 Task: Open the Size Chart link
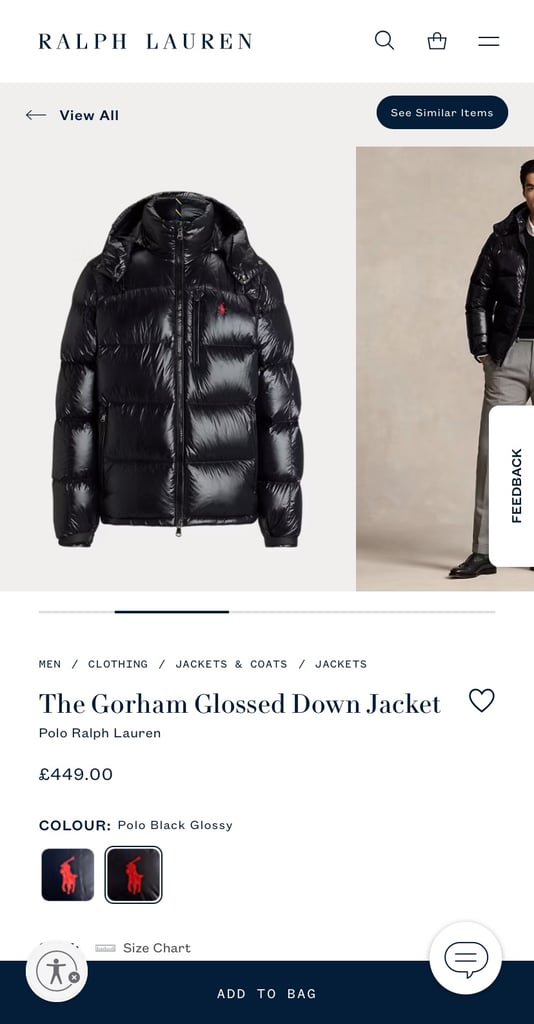click(x=157, y=948)
